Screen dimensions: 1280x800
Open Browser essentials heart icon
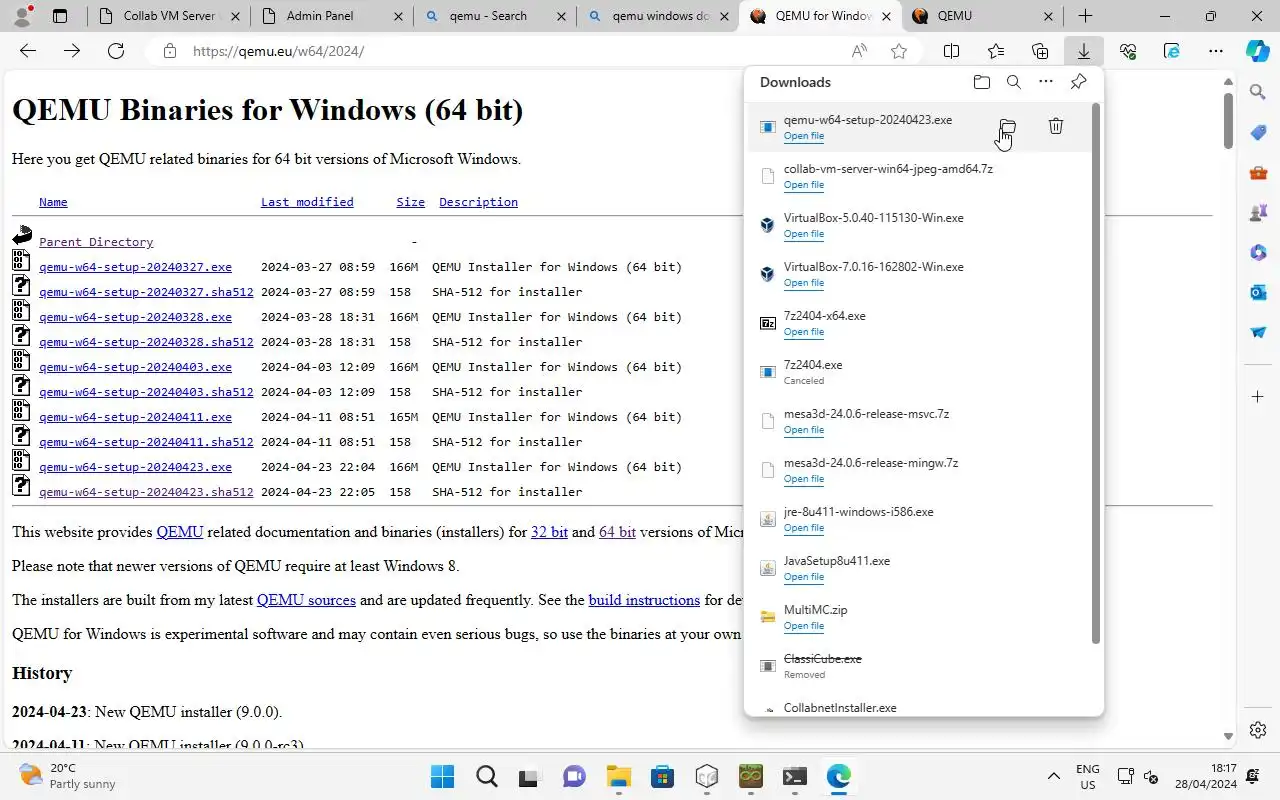[1128, 51]
